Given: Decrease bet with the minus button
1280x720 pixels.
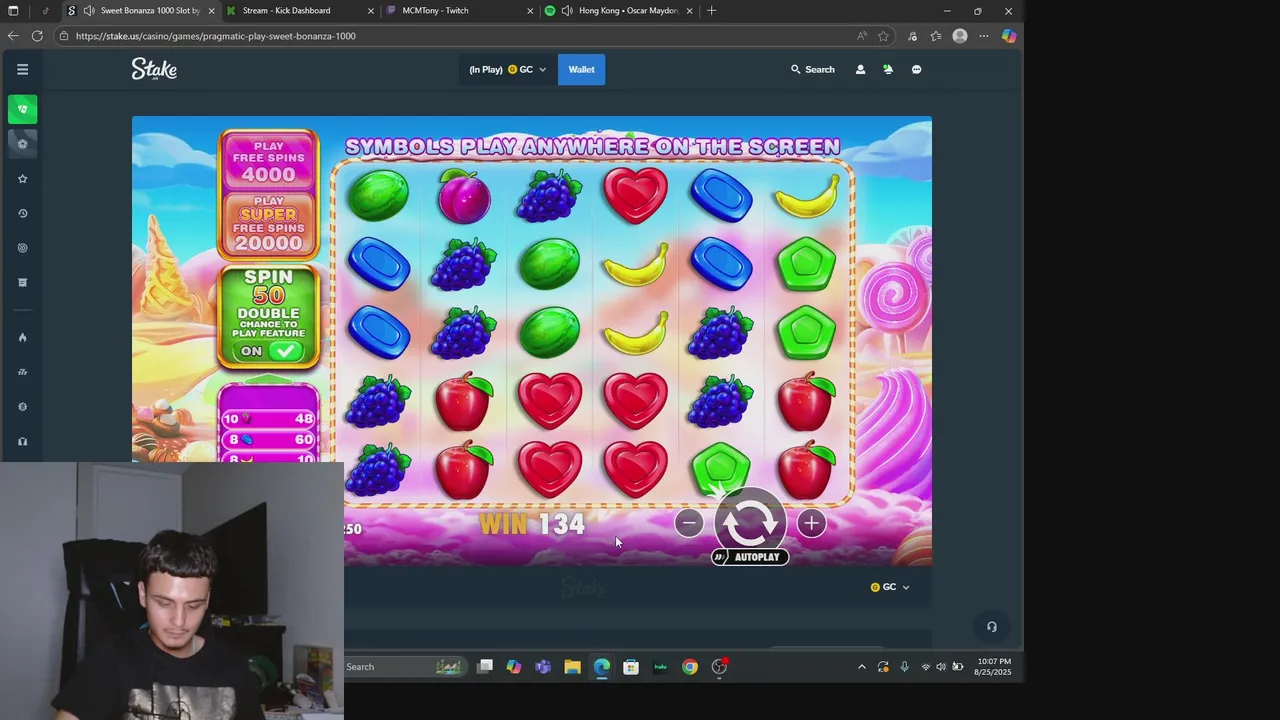Looking at the screenshot, I should (x=688, y=523).
